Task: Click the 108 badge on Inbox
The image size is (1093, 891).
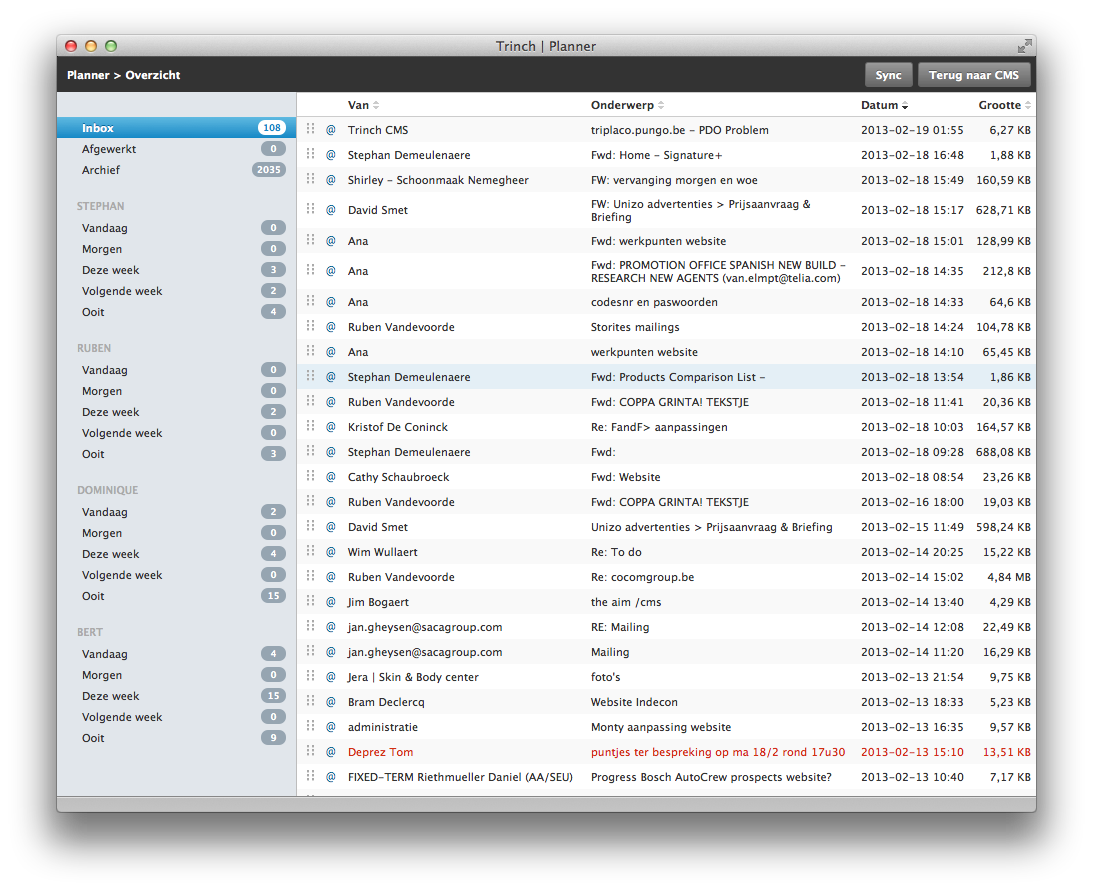Action: [272, 128]
